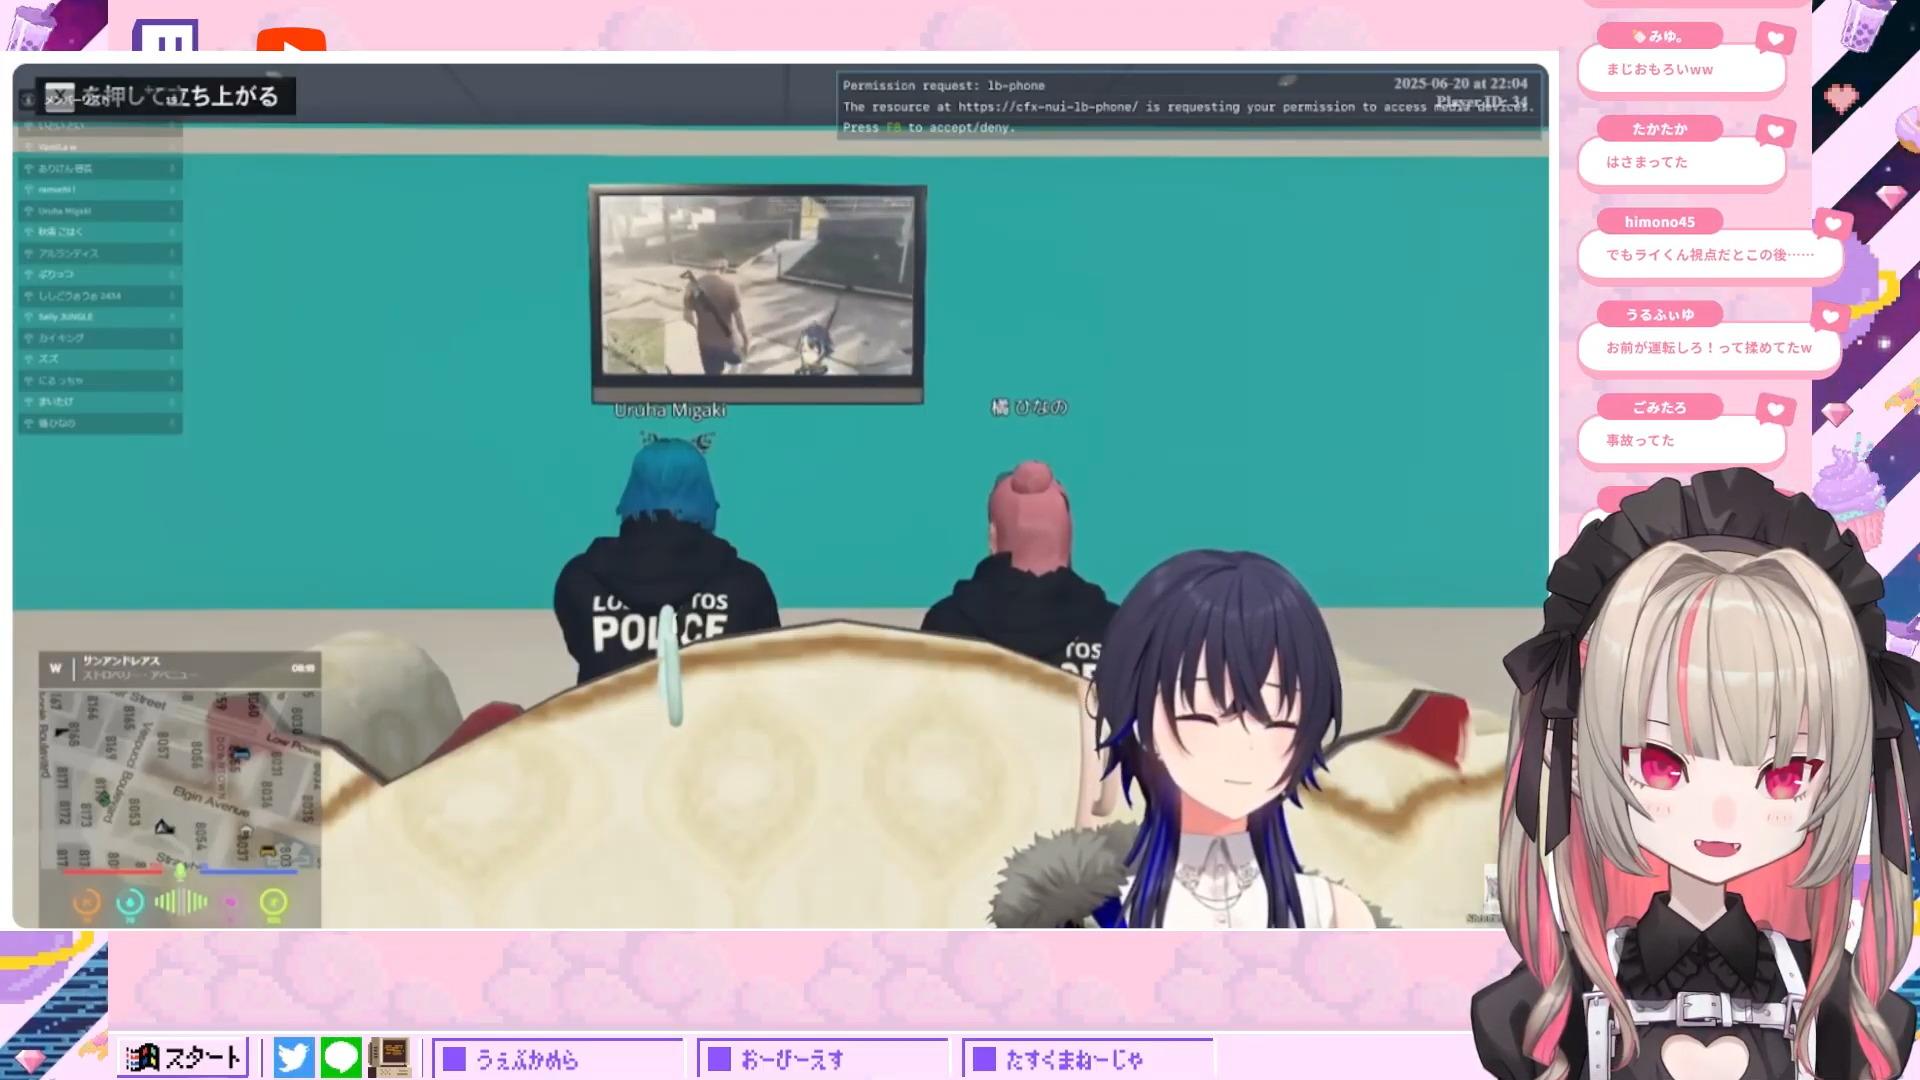Select 橘ひなの in the member list
The width and height of the screenshot is (1920, 1080).
[100, 423]
